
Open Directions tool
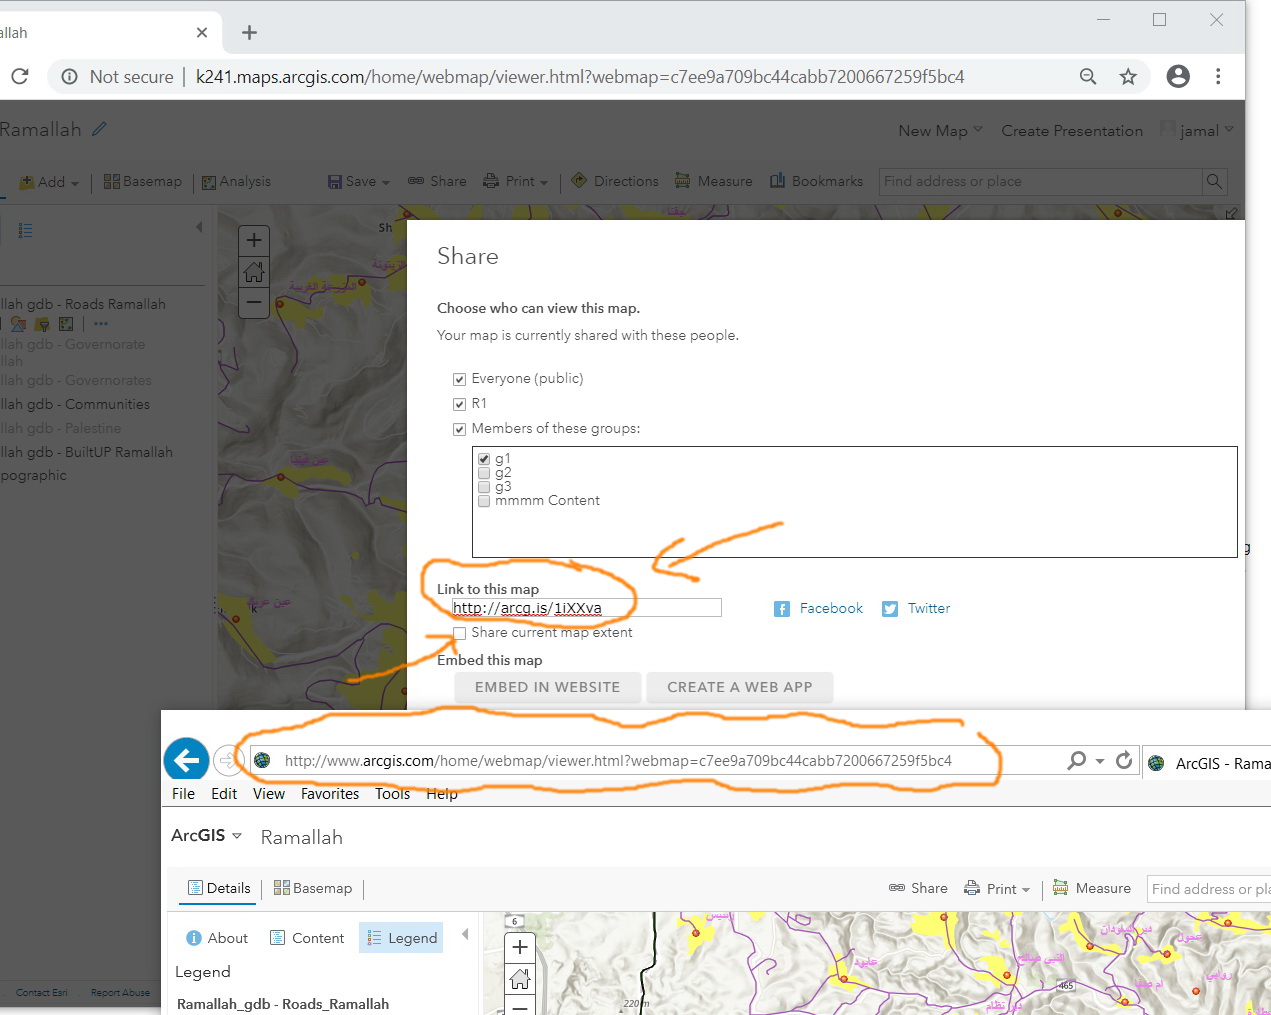615,181
